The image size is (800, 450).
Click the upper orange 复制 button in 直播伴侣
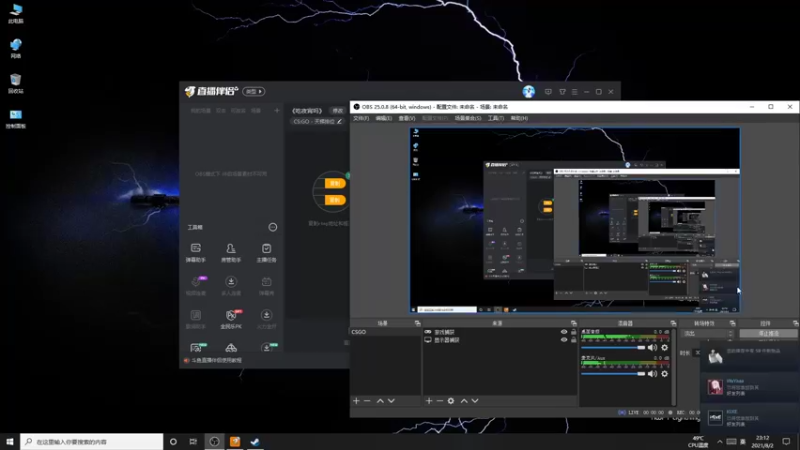pyautogui.click(x=335, y=183)
